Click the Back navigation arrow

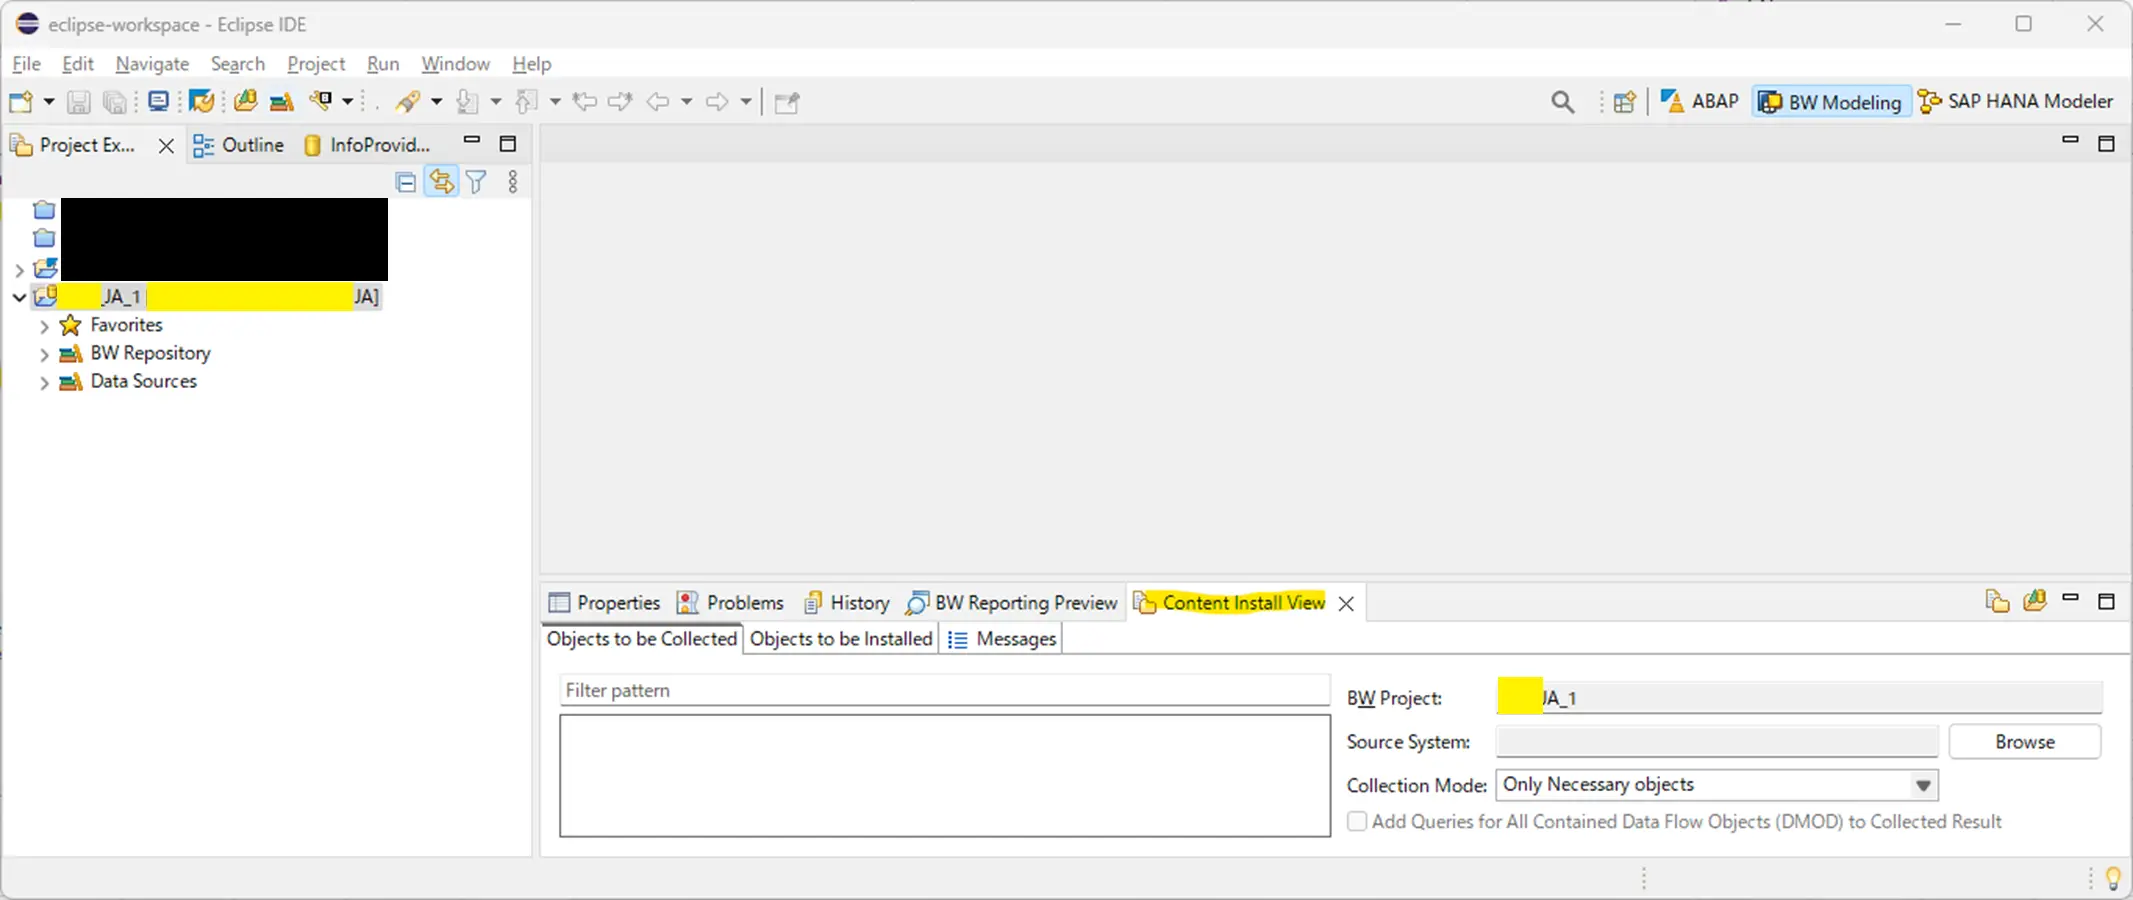(x=658, y=102)
